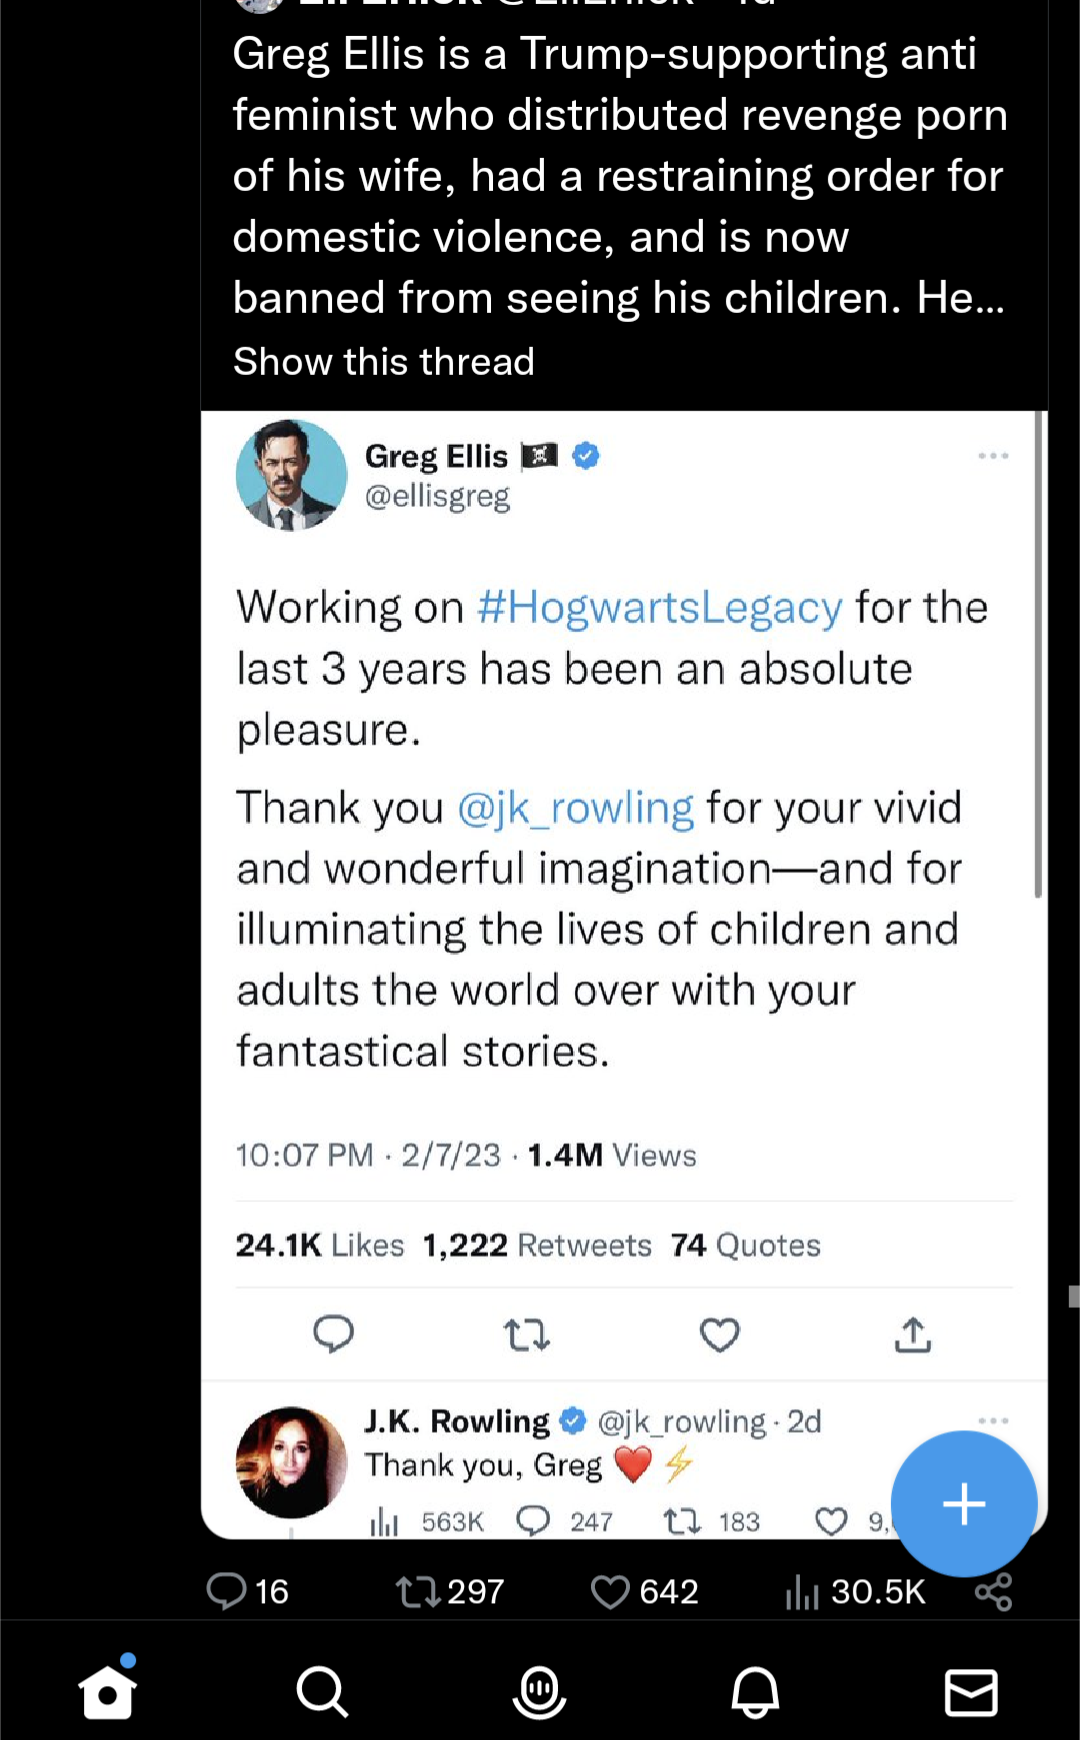The image size is (1080, 1740).
Task: Tap the @jk_rowling mention in tweet
Action: (x=575, y=807)
